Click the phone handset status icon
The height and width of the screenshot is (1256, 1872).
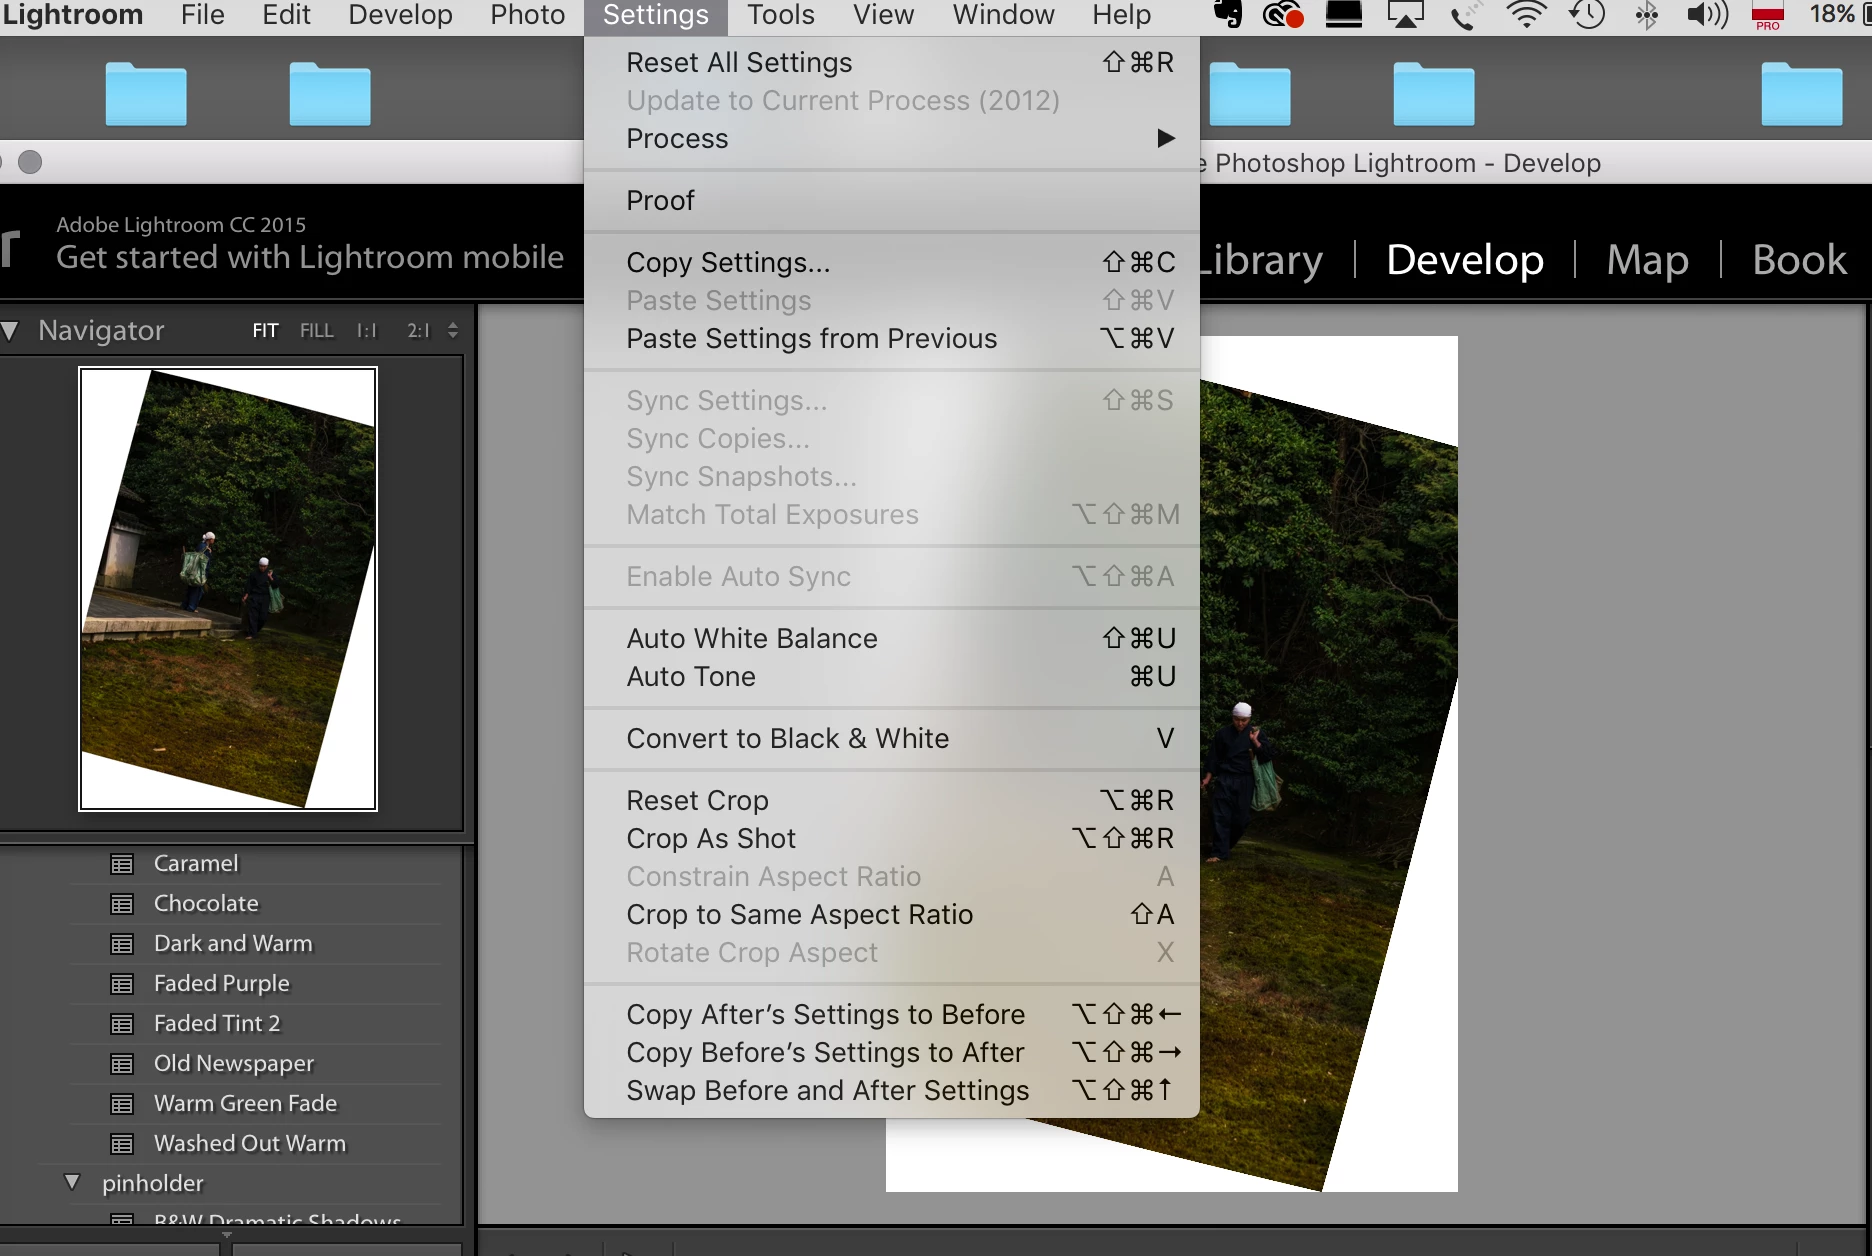coord(1464,14)
